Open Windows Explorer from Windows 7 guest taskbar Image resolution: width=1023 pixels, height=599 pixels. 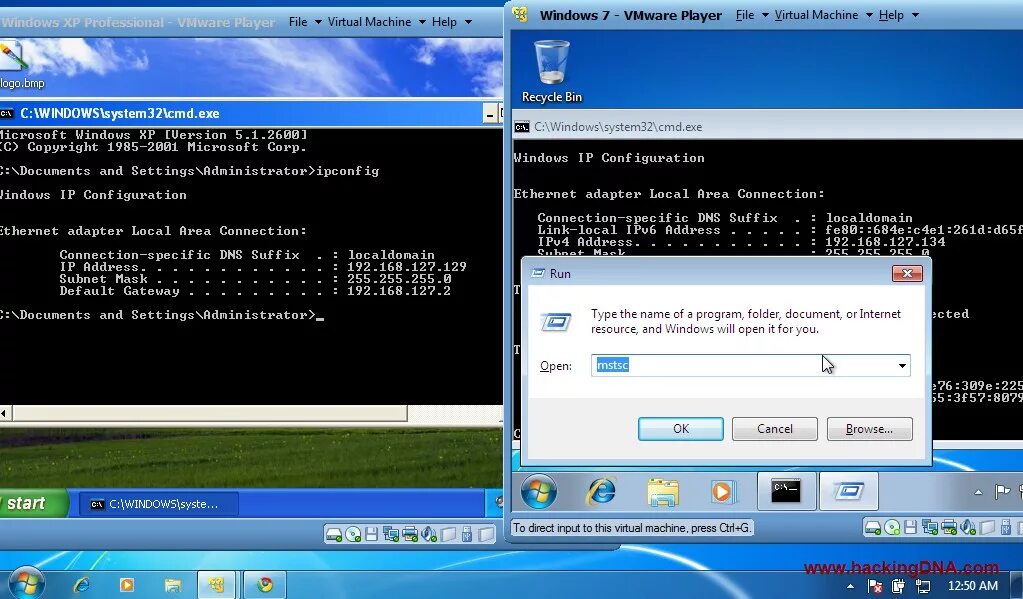[663, 491]
